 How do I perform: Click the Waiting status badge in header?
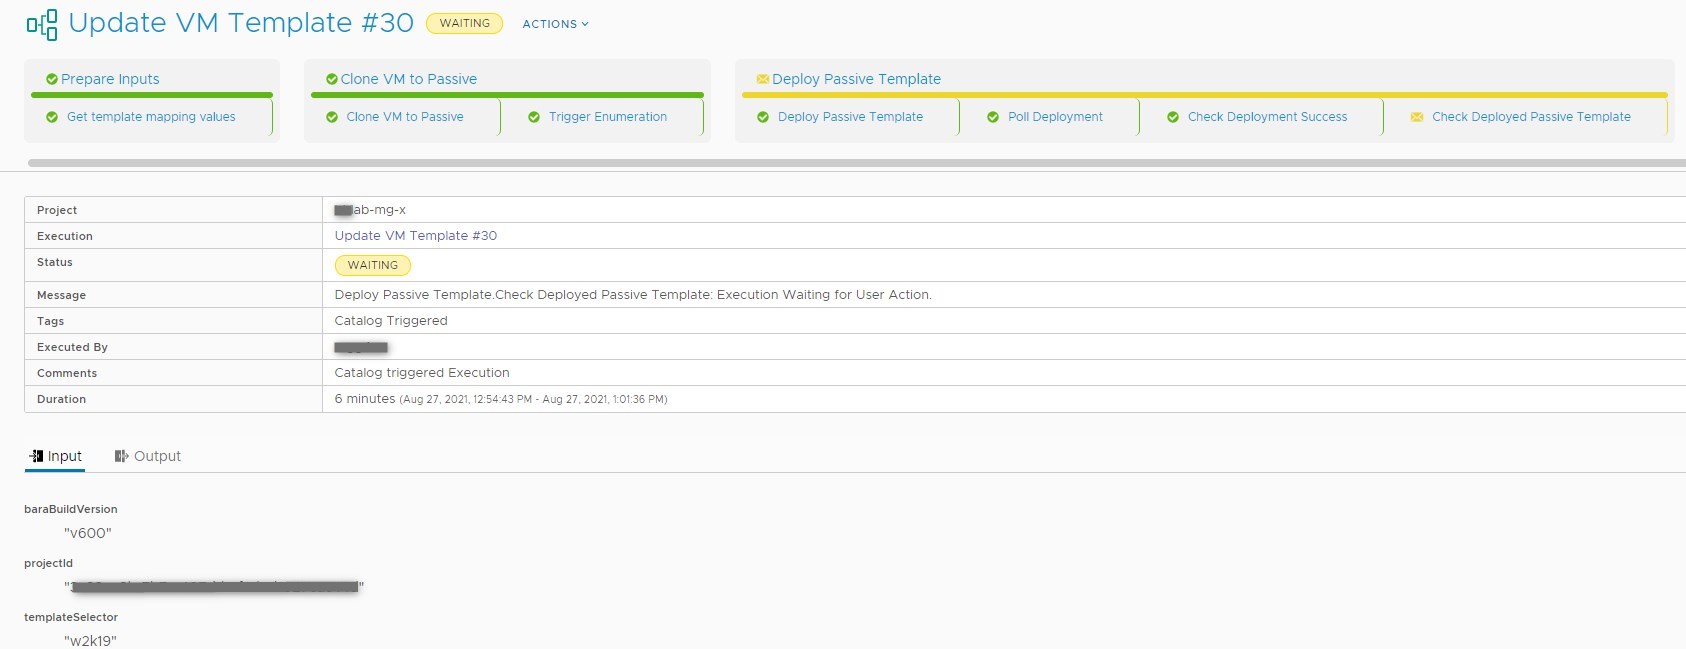click(x=464, y=23)
